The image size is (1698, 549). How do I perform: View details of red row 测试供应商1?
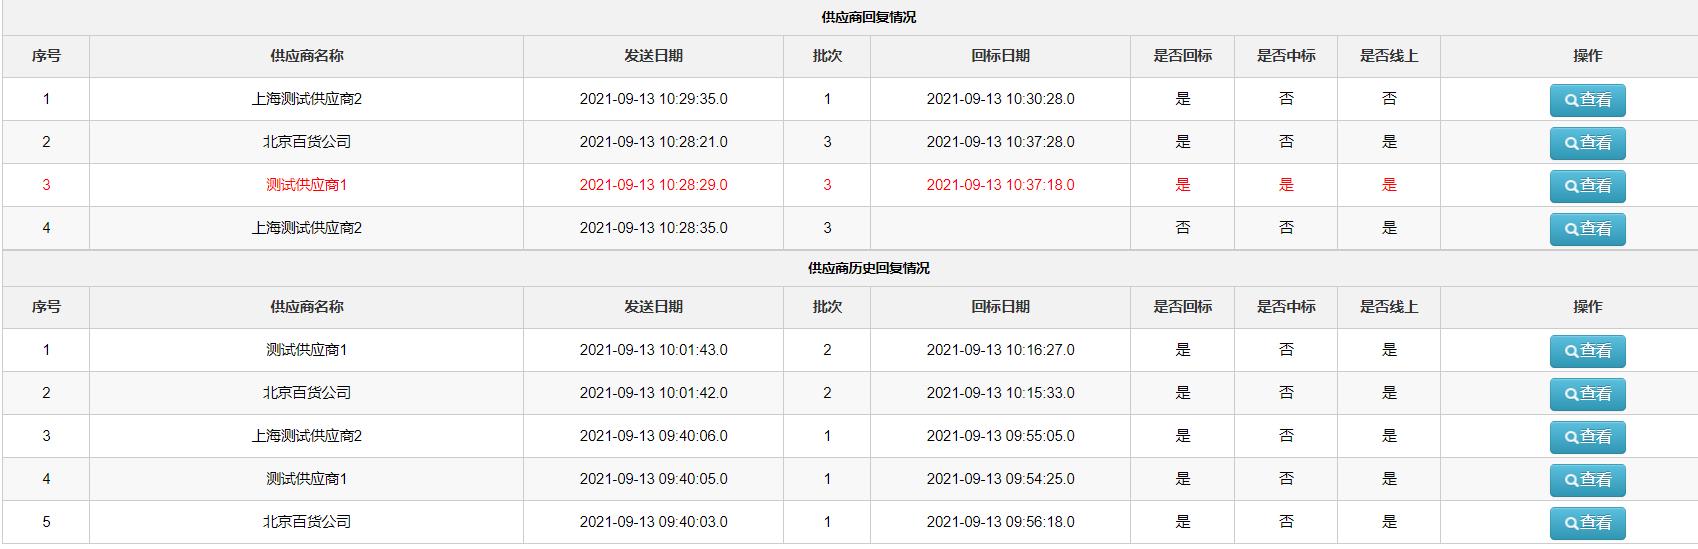coord(1587,186)
